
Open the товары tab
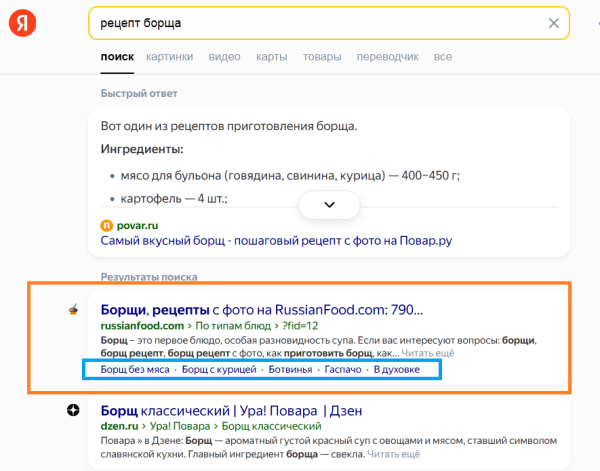[x=322, y=57]
